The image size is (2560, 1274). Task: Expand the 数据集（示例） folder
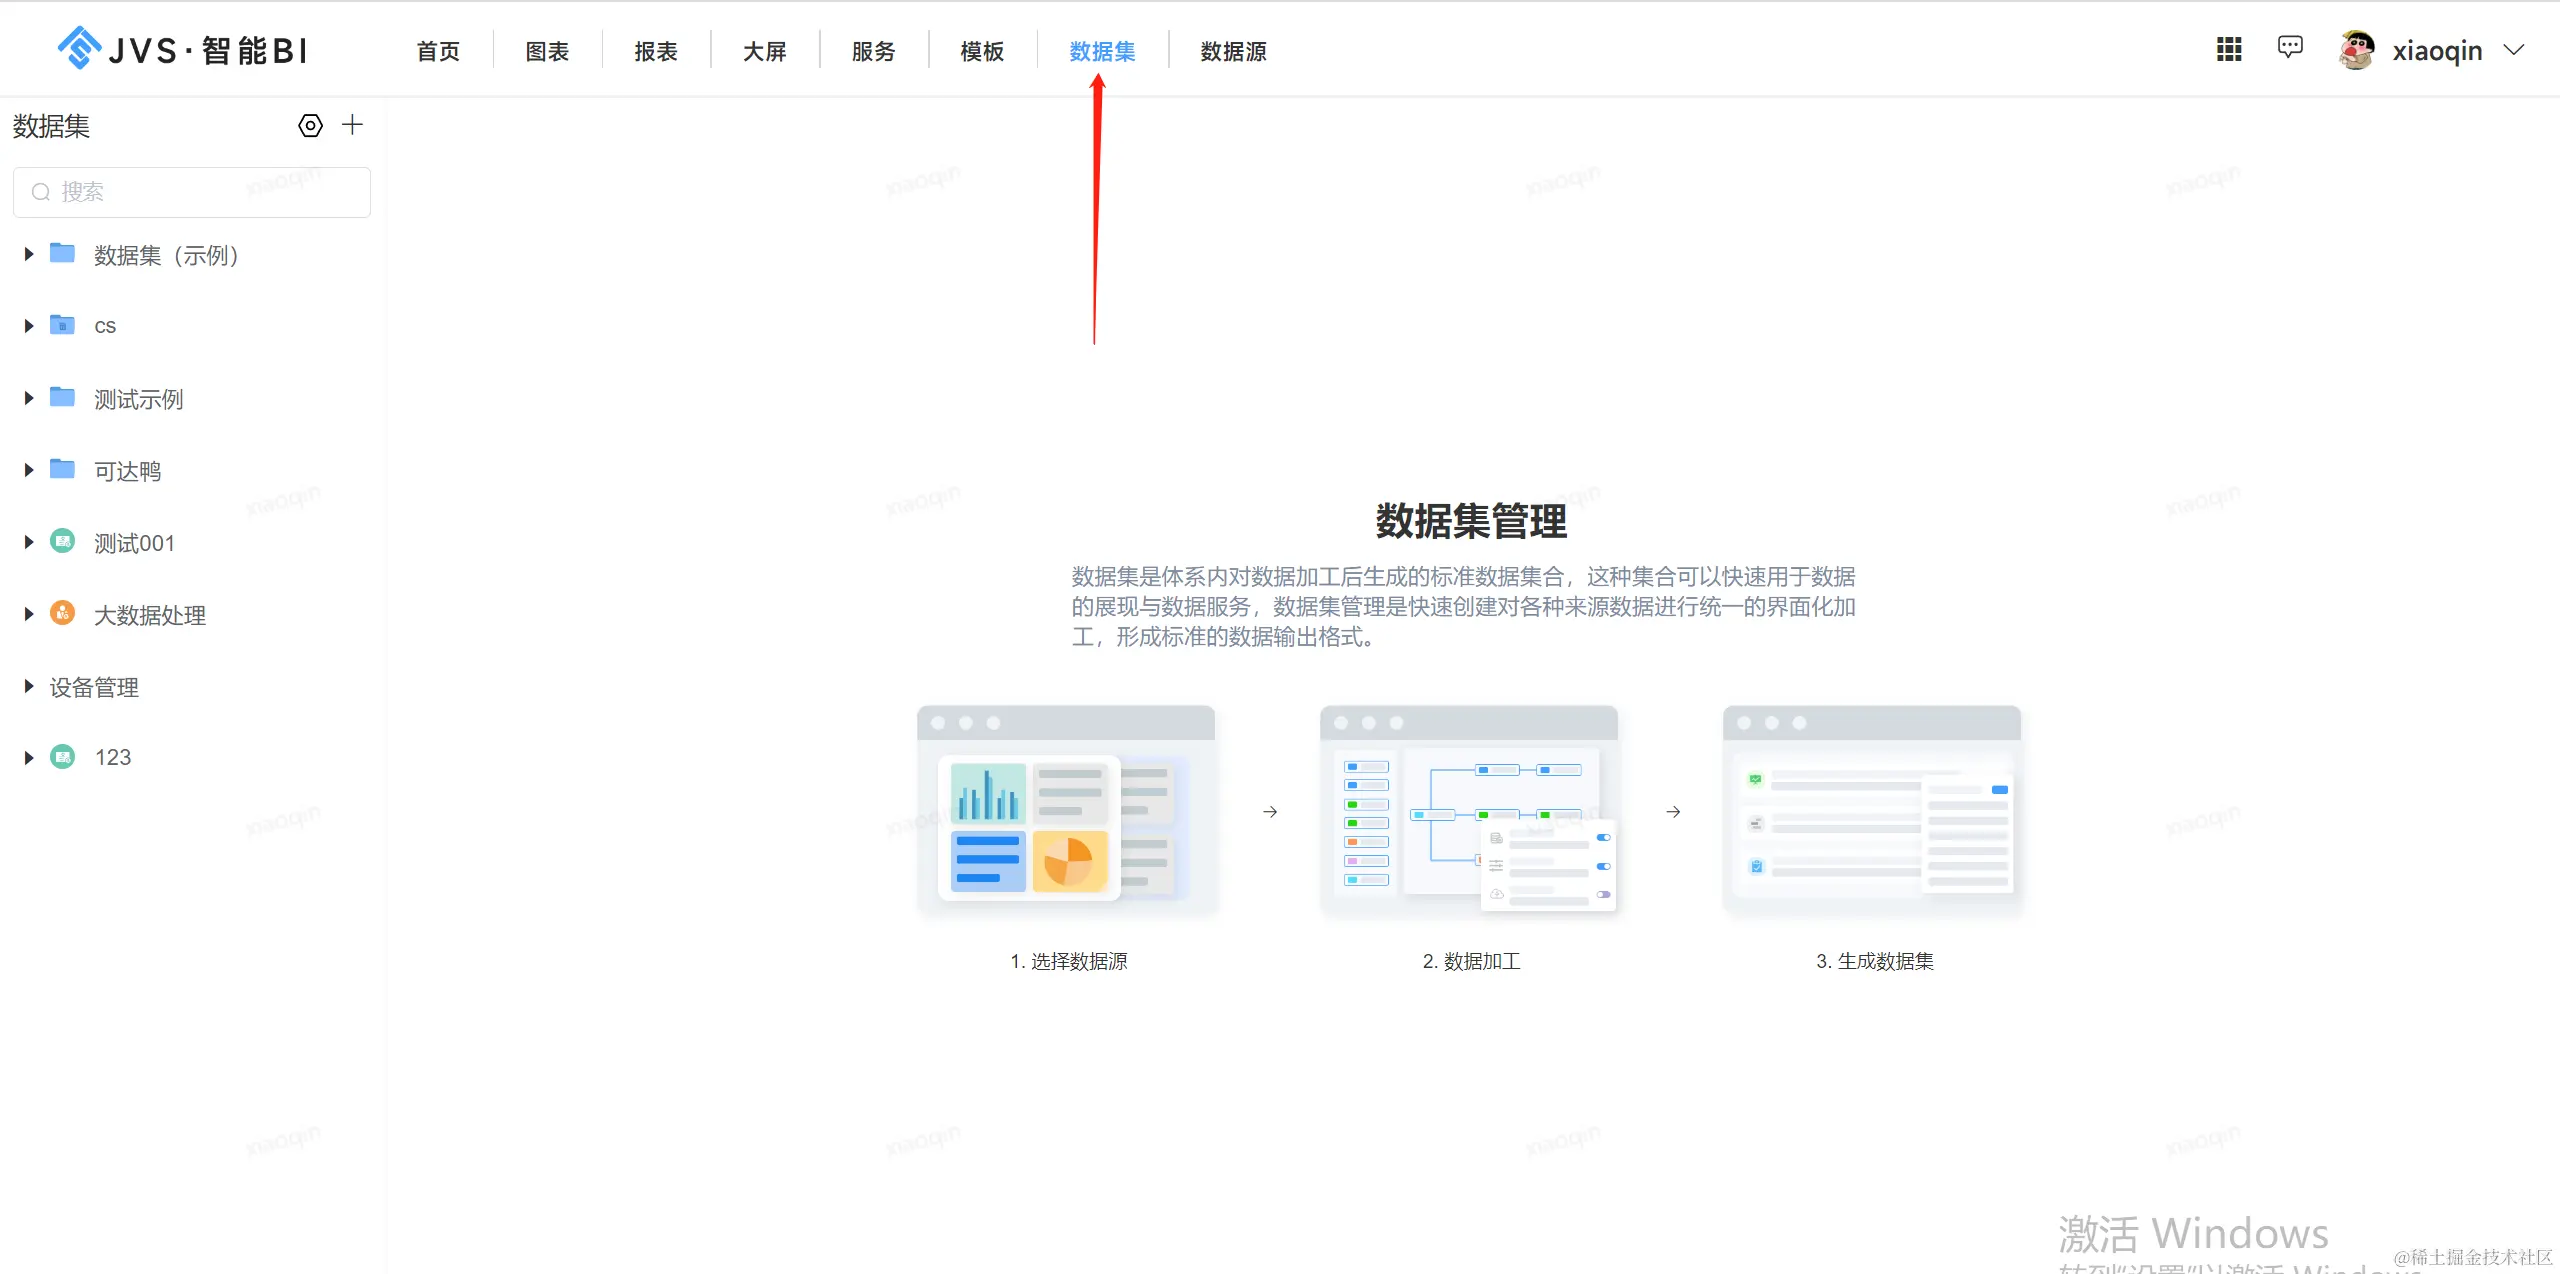point(29,255)
